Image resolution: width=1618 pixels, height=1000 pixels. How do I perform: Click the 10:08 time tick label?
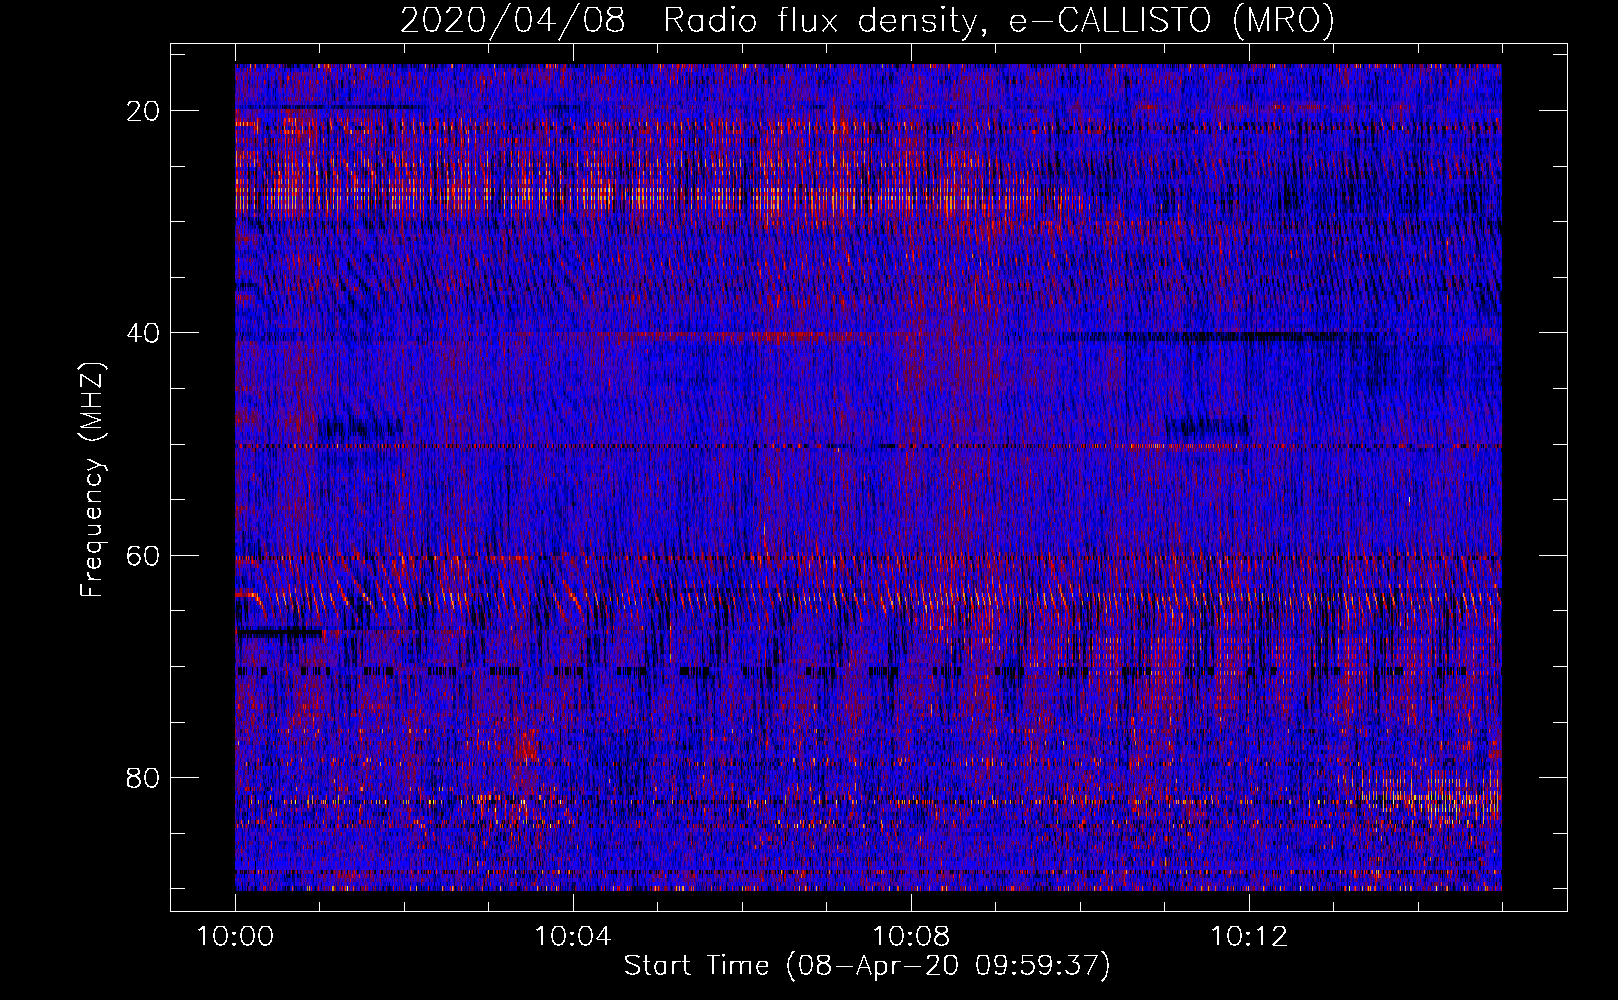(911, 937)
